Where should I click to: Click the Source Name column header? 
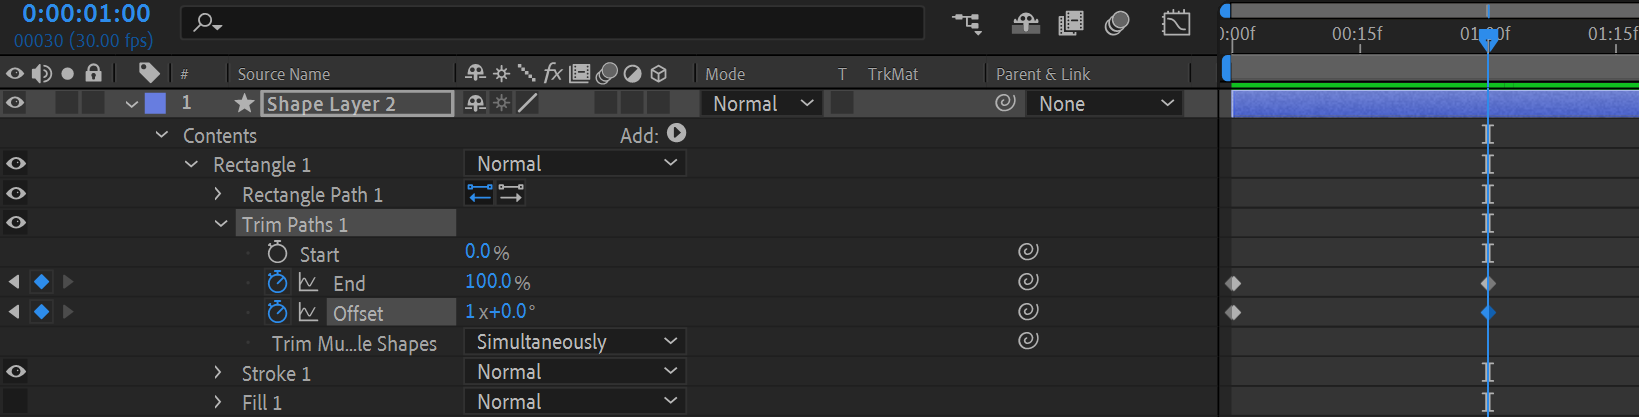[x=284, y=74]
